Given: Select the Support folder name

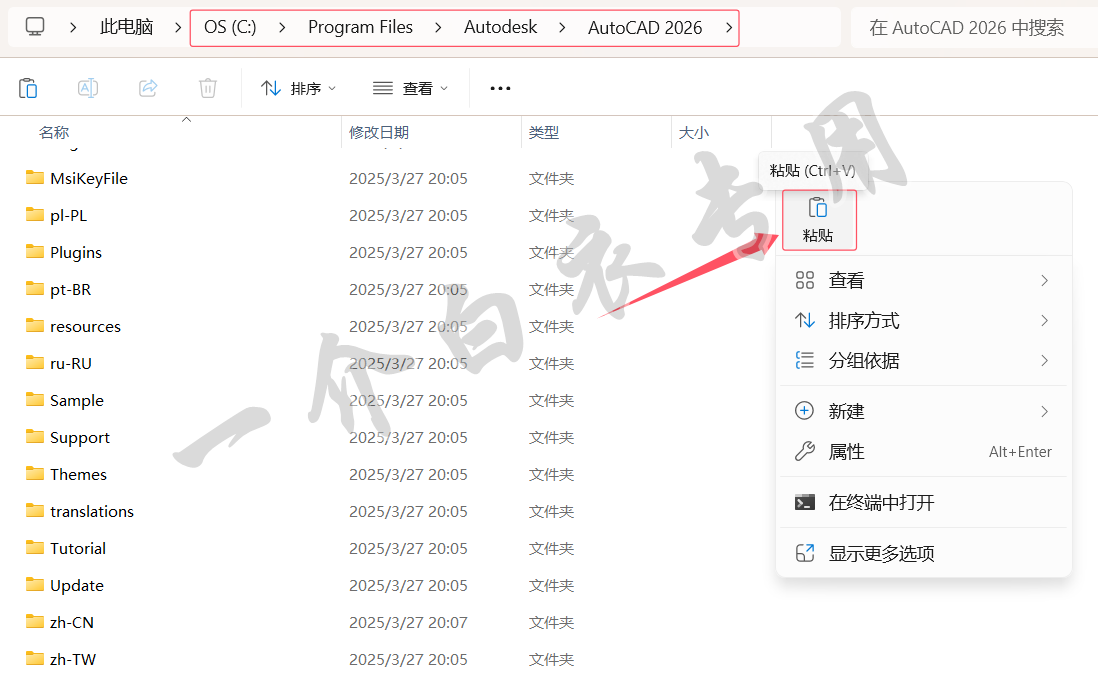Looking at the screenshot, I should tap(80, 438).
